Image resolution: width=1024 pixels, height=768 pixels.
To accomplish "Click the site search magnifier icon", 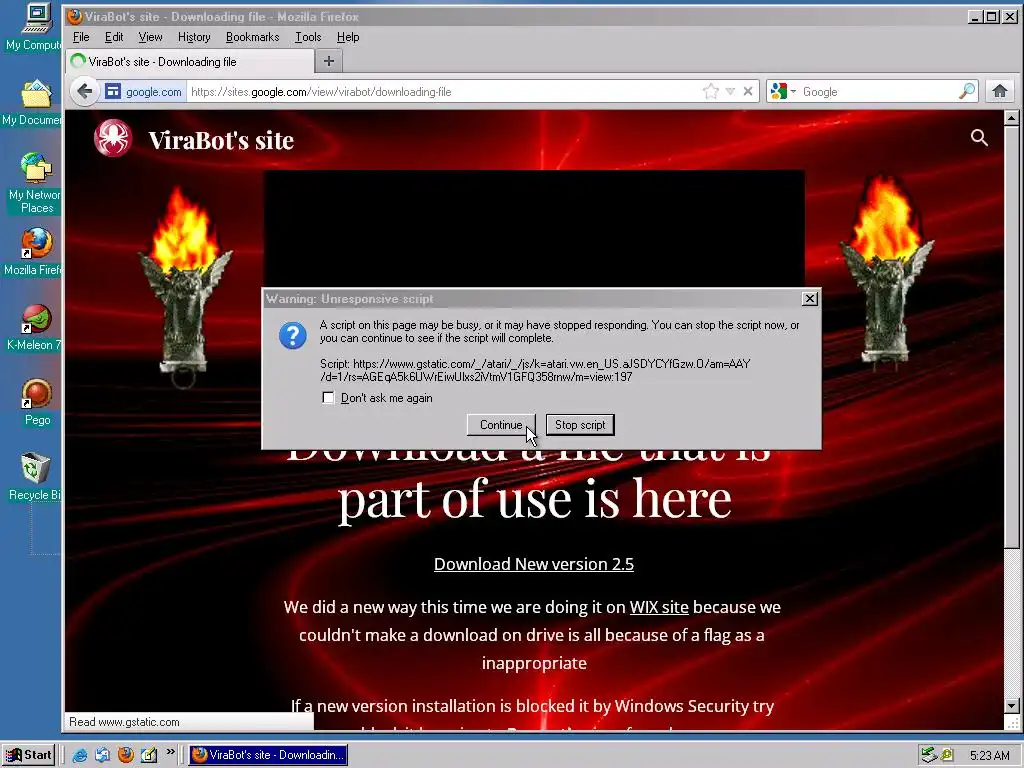I will (x=978, y=137).
